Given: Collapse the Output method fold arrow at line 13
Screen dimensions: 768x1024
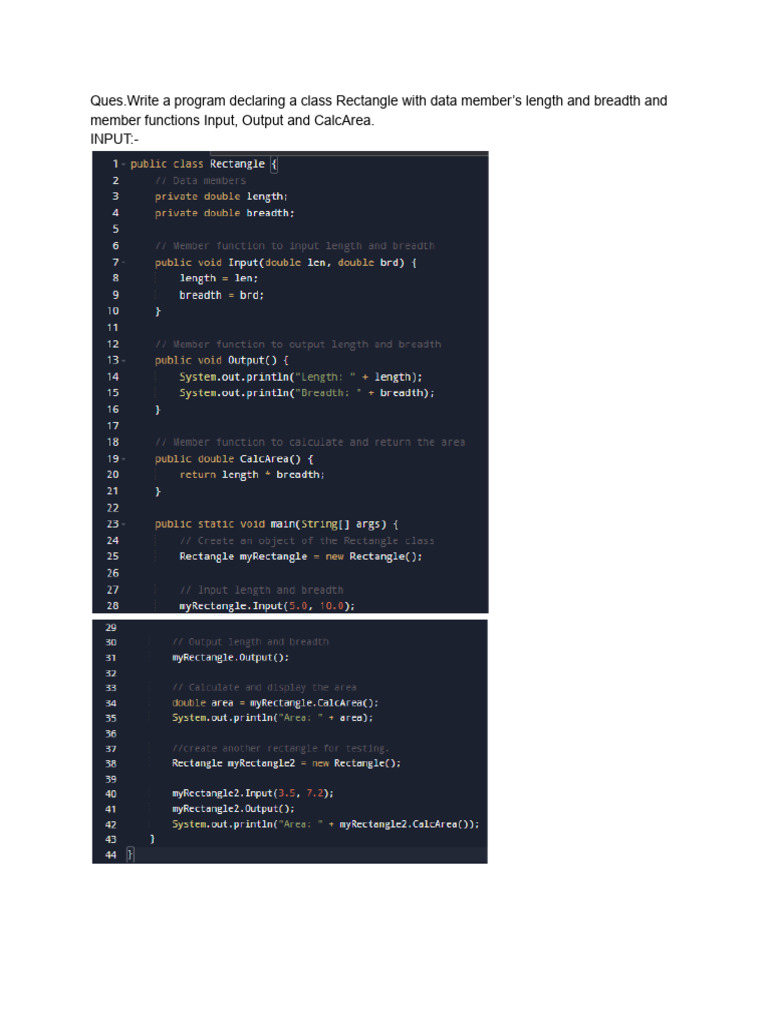Looking at the screenshot, I should click(x=123, y=360).
